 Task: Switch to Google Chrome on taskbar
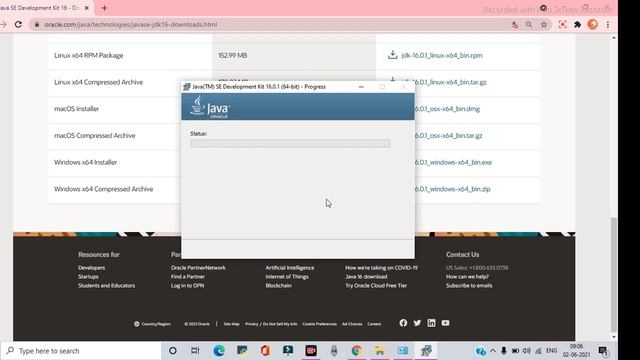click(x=356, y=351)
